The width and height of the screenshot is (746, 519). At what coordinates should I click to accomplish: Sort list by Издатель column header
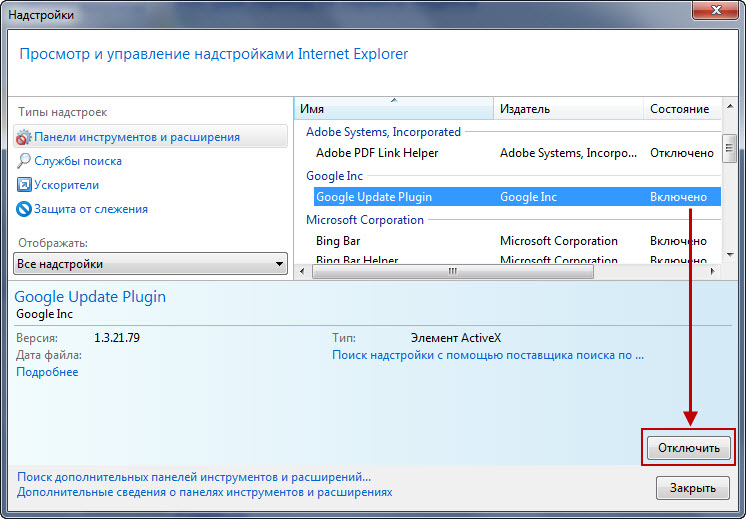pyautogui.click(x=569, y=109)
